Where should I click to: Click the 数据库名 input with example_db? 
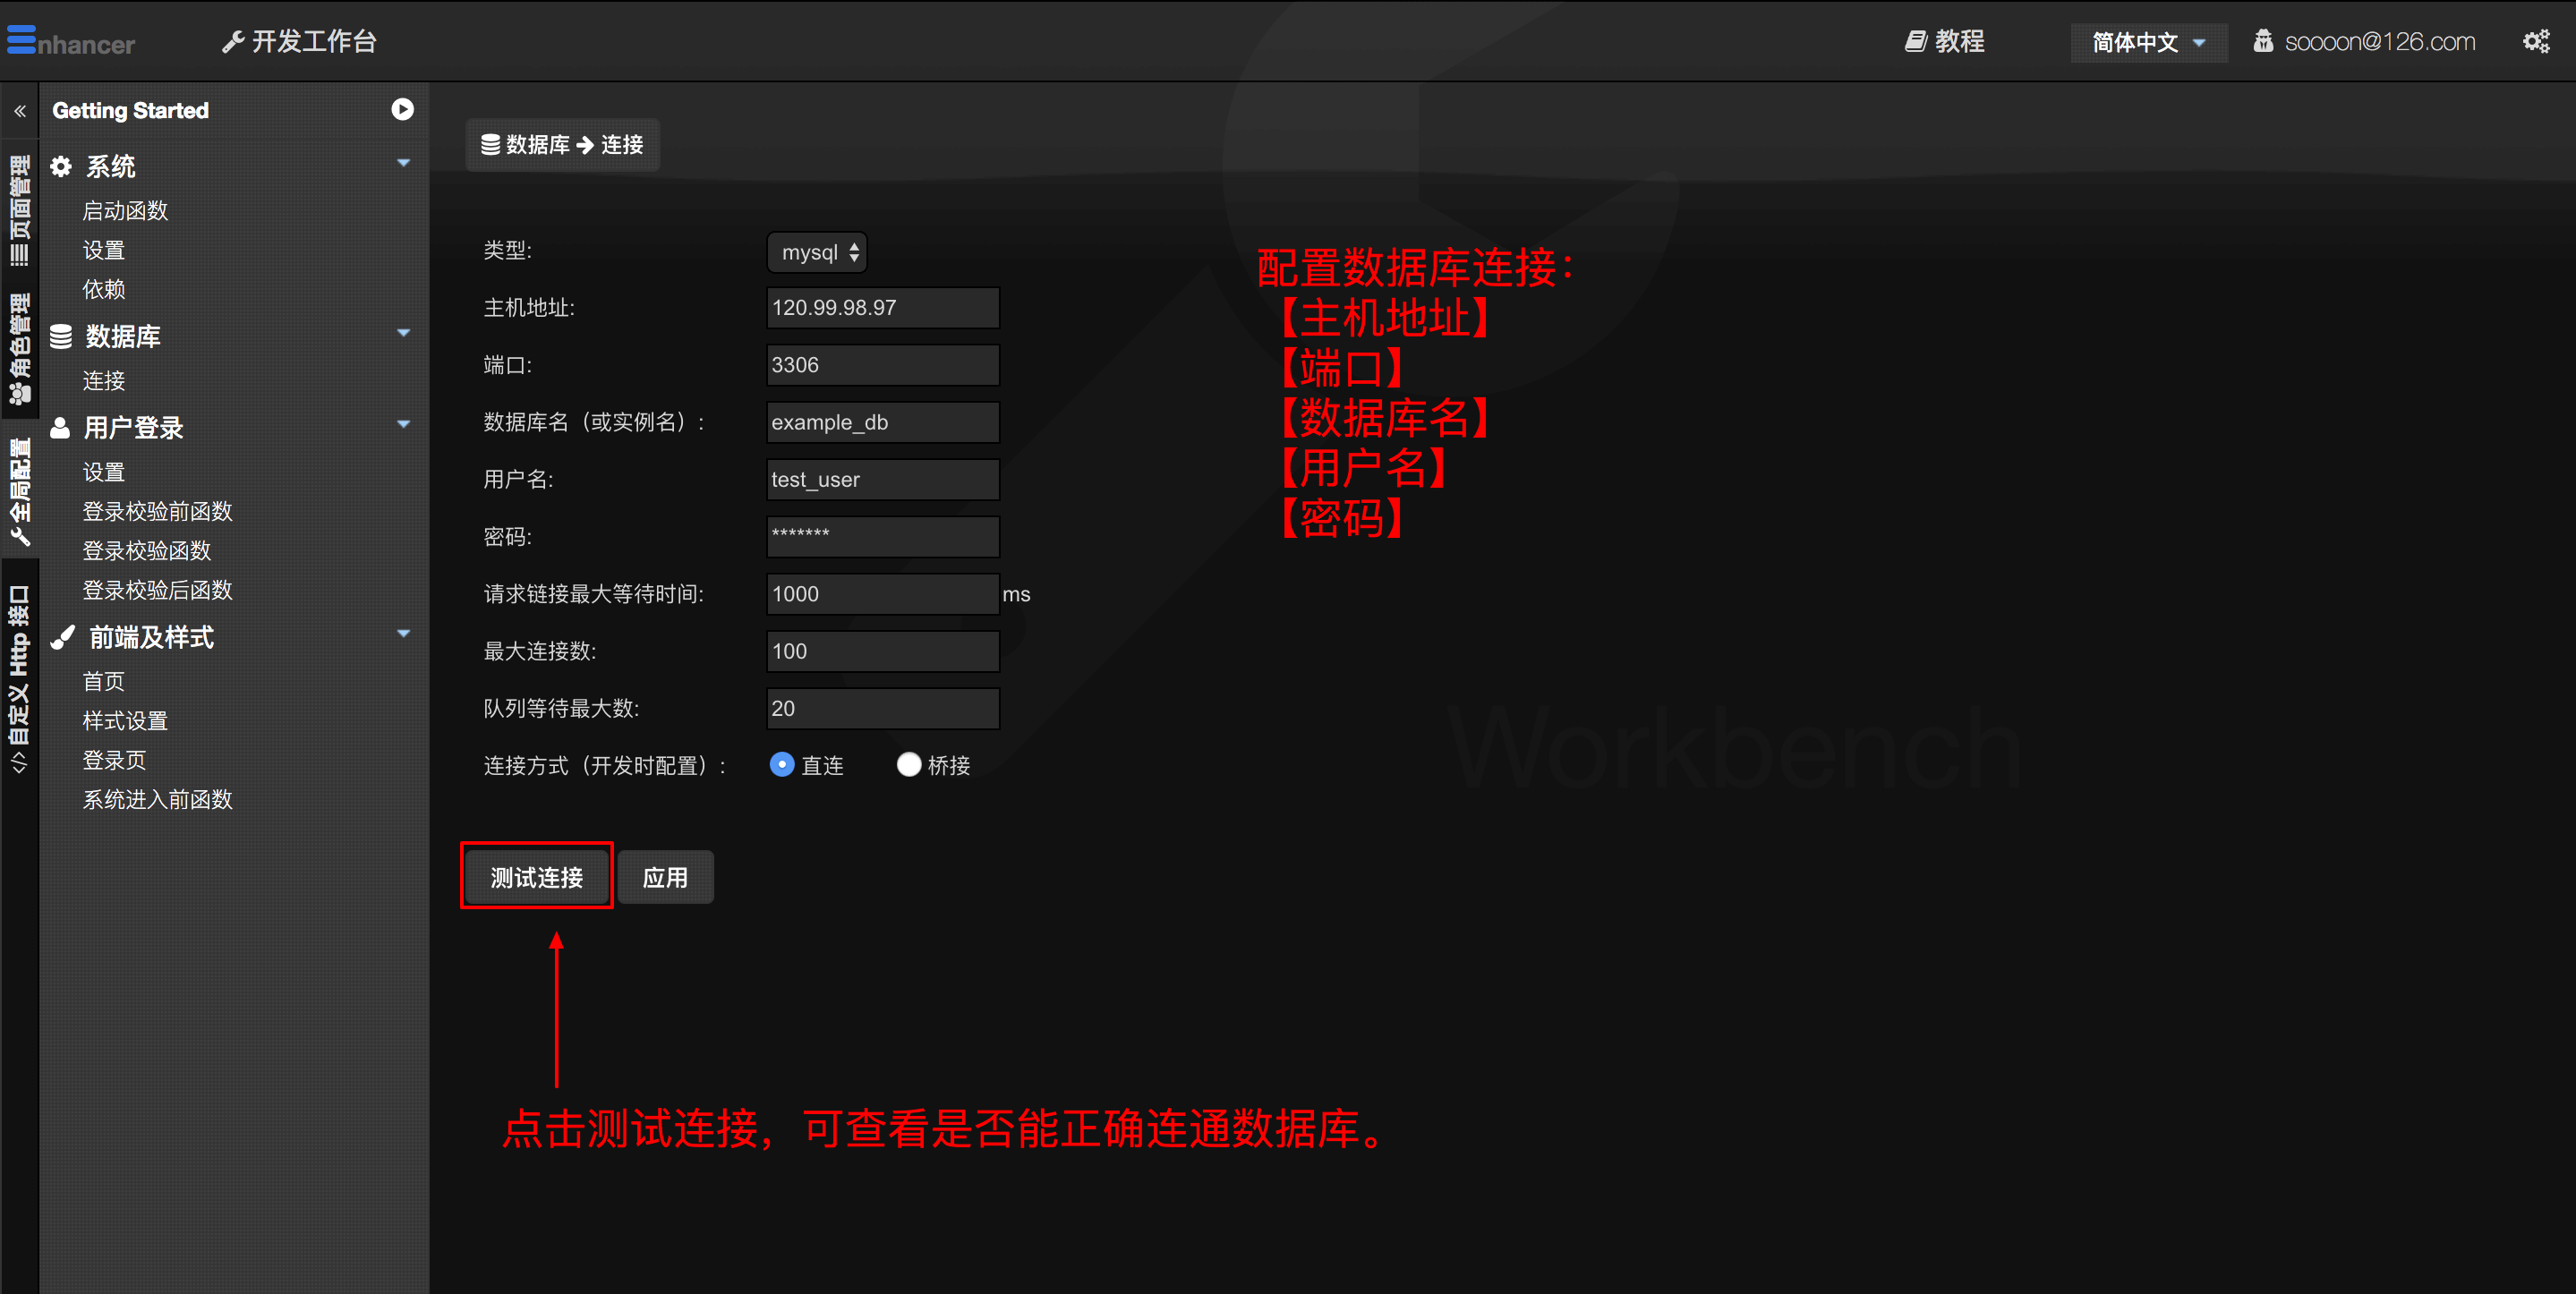(x=883, y=422)
